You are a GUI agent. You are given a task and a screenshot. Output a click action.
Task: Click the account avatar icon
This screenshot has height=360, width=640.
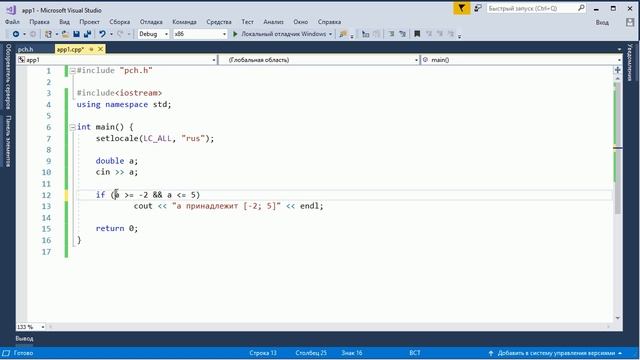coord(630,22)
